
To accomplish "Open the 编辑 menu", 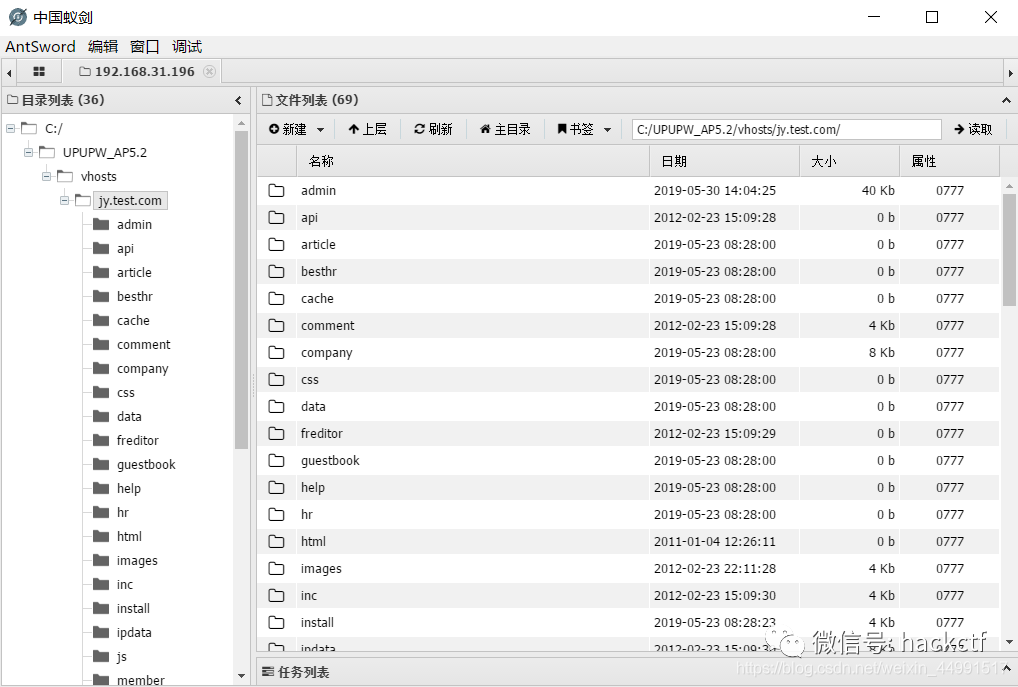I will coord(103,47).
